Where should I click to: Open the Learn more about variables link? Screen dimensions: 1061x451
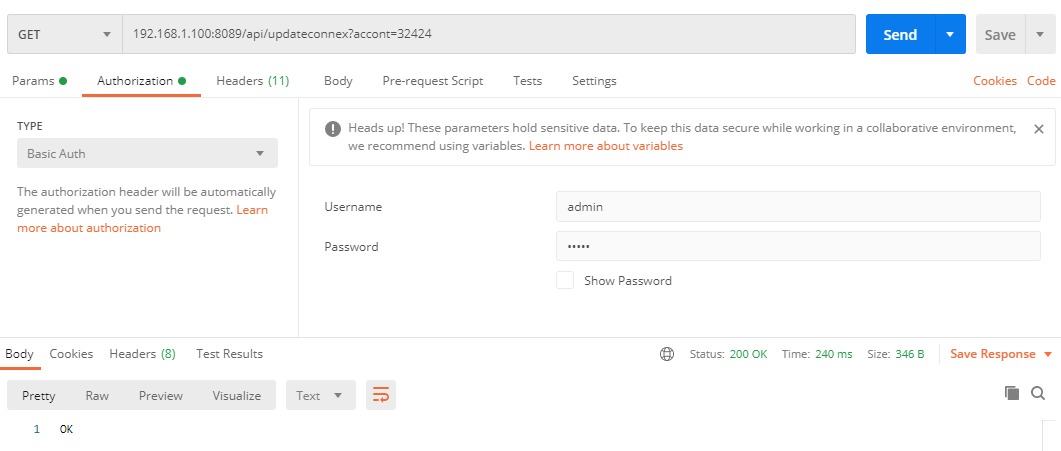pyautogui.click(x=605, y=146)
